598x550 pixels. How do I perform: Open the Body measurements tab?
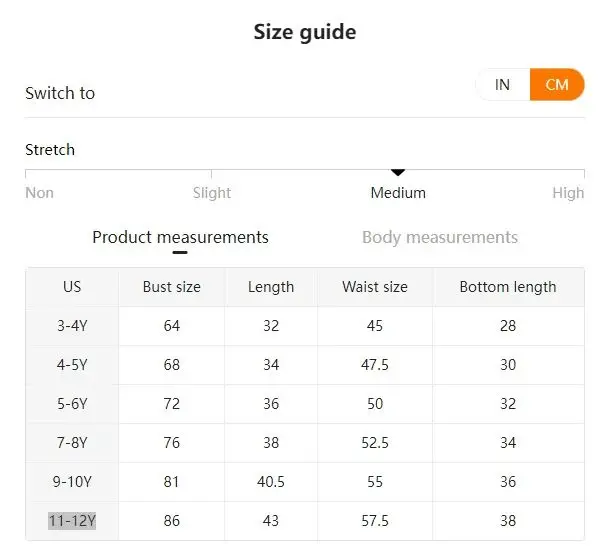click(x=440, y=237)
